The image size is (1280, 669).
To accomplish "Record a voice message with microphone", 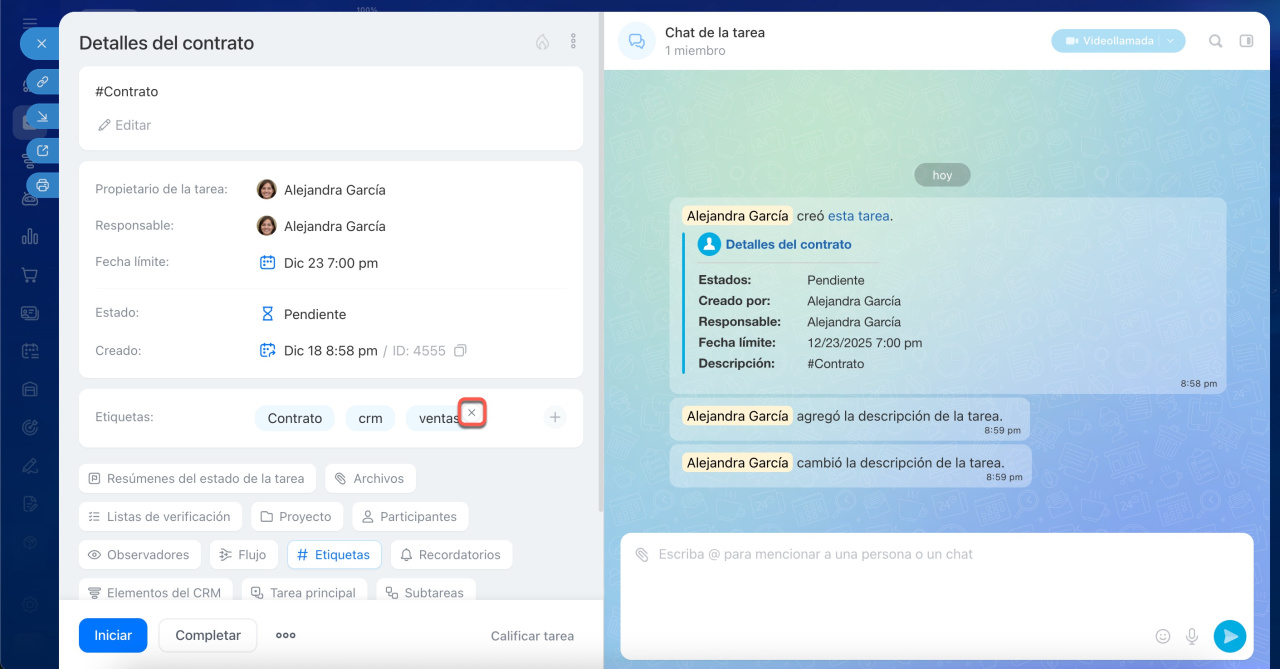I will click(1192, 636).
